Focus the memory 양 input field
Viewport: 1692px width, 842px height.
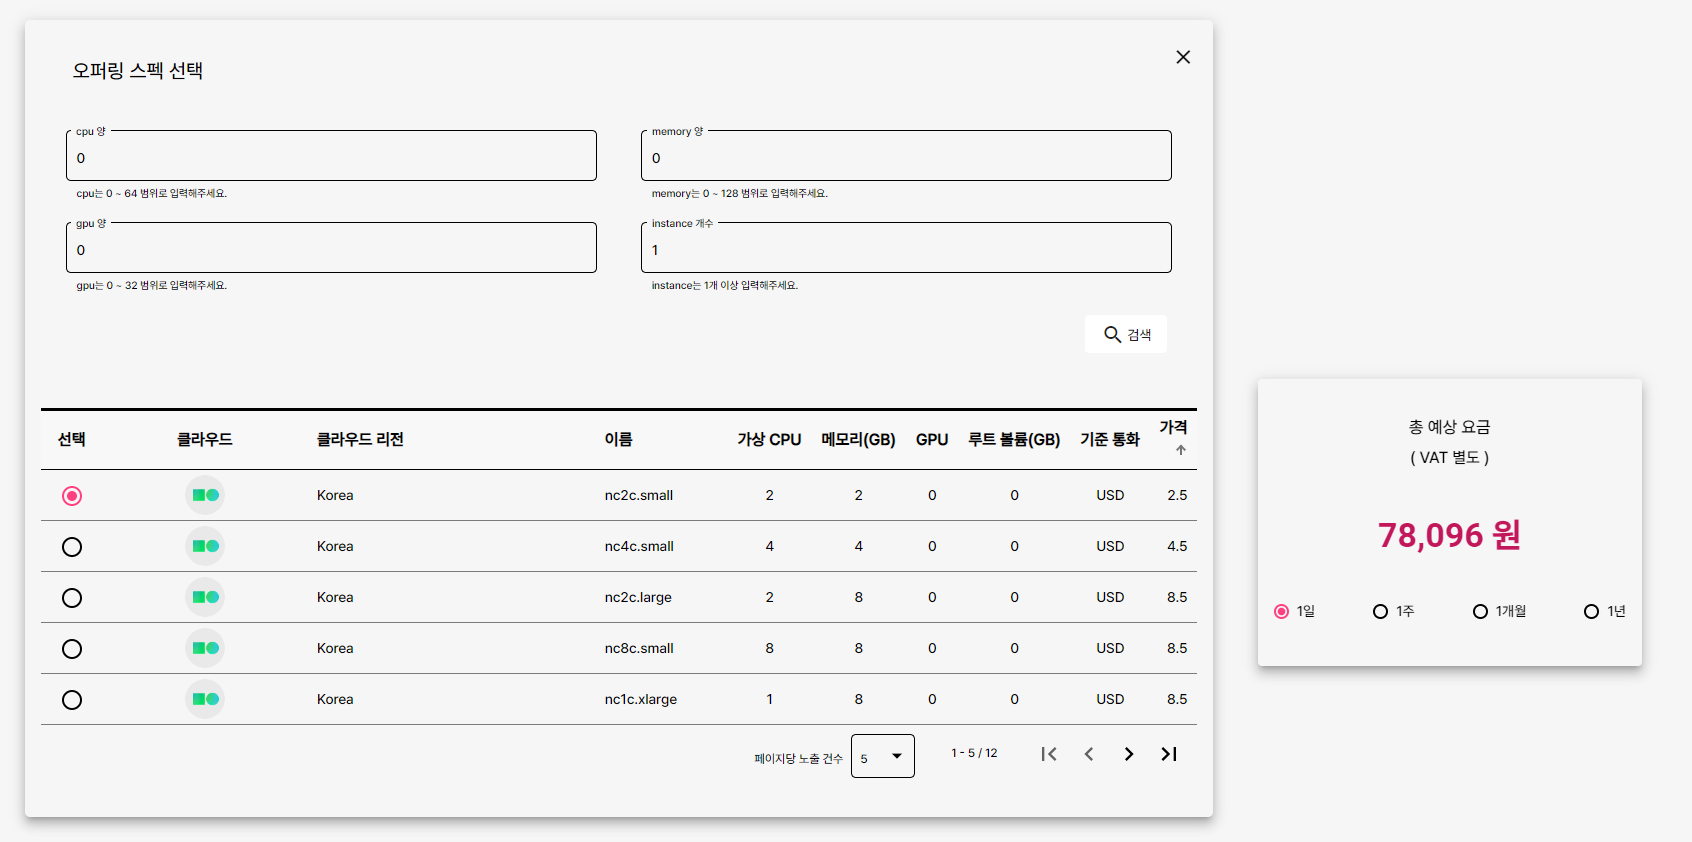(x=906, y=158)
